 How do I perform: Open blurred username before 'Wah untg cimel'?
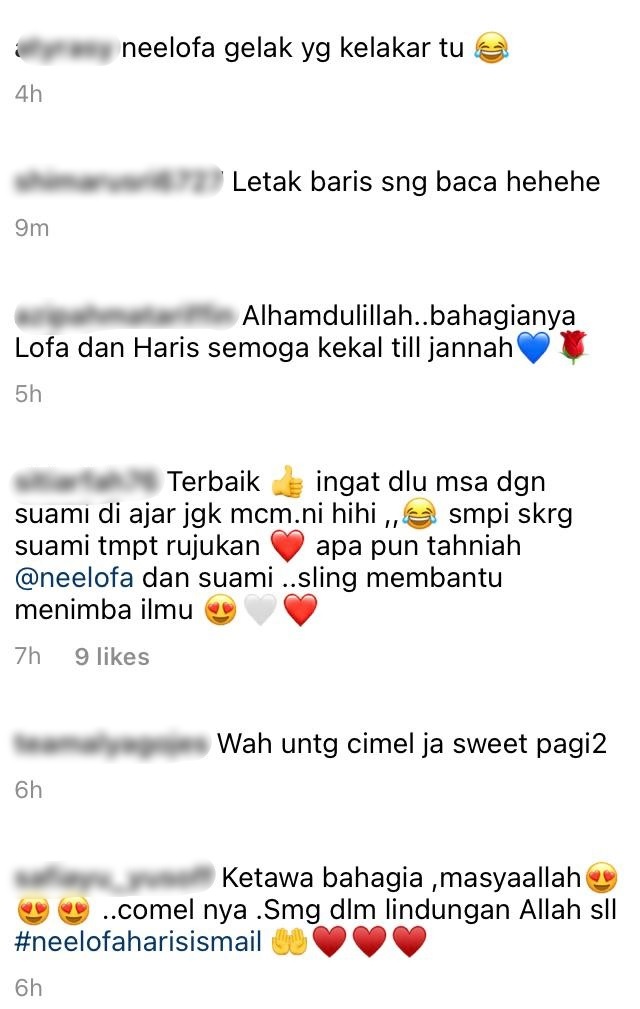click(x=111, y=743)
